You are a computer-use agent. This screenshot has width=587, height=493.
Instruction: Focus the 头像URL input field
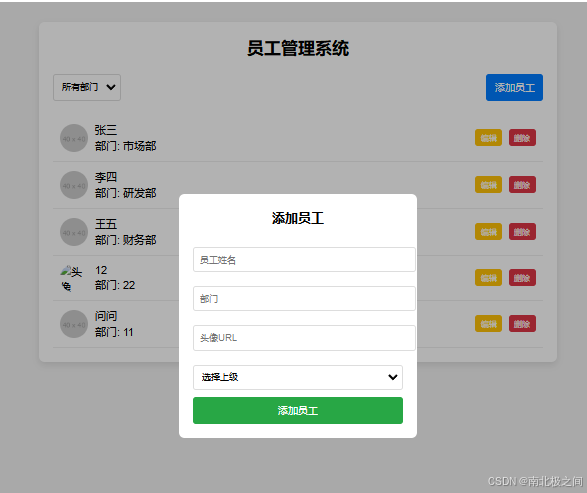coord(304,338)
